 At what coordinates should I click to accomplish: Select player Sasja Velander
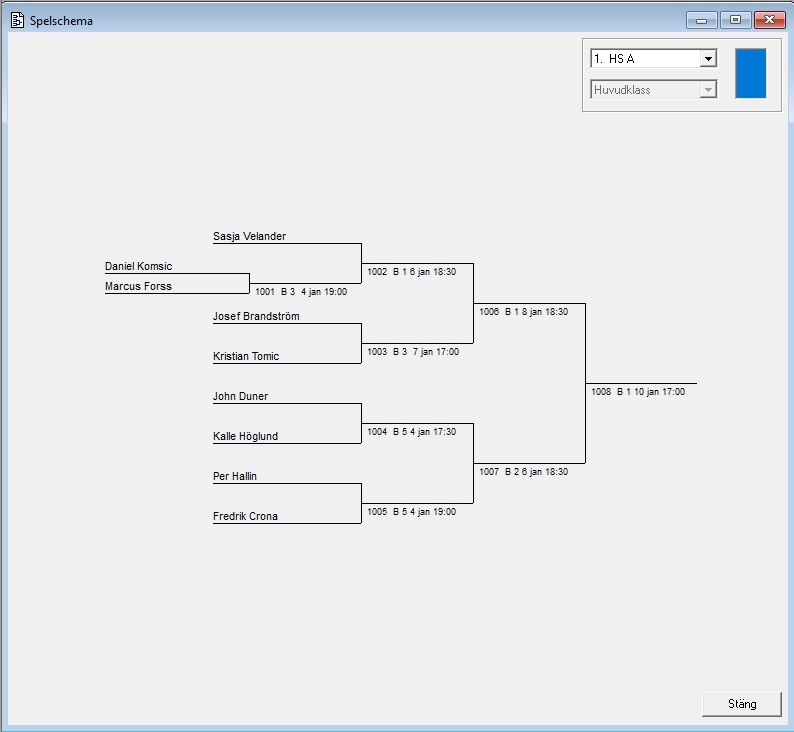(249, 237)
